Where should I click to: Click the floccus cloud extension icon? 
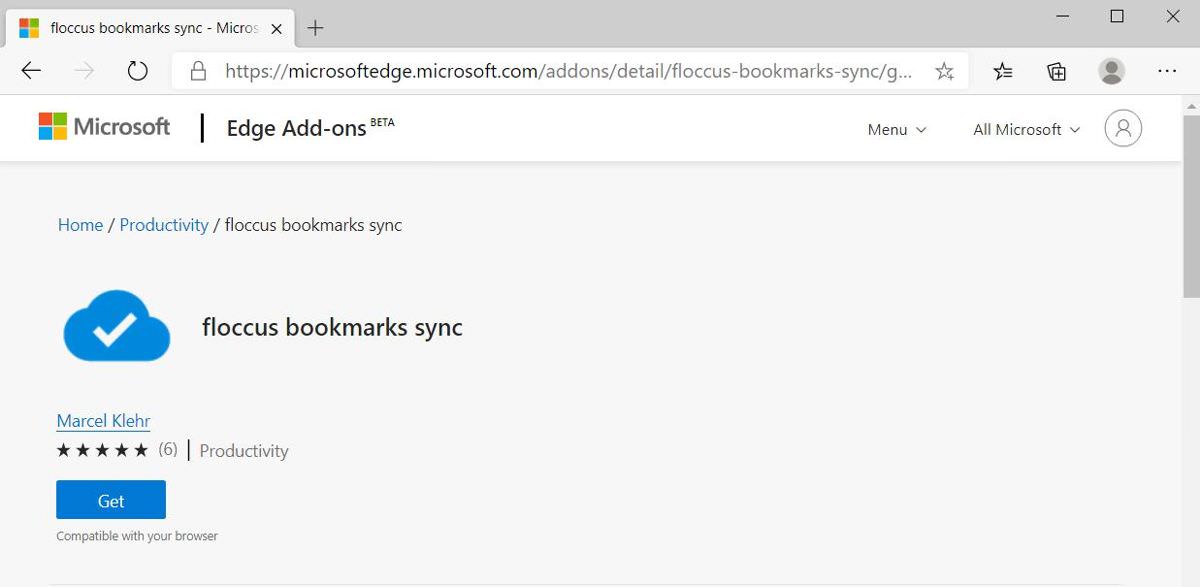coord(116,327)
